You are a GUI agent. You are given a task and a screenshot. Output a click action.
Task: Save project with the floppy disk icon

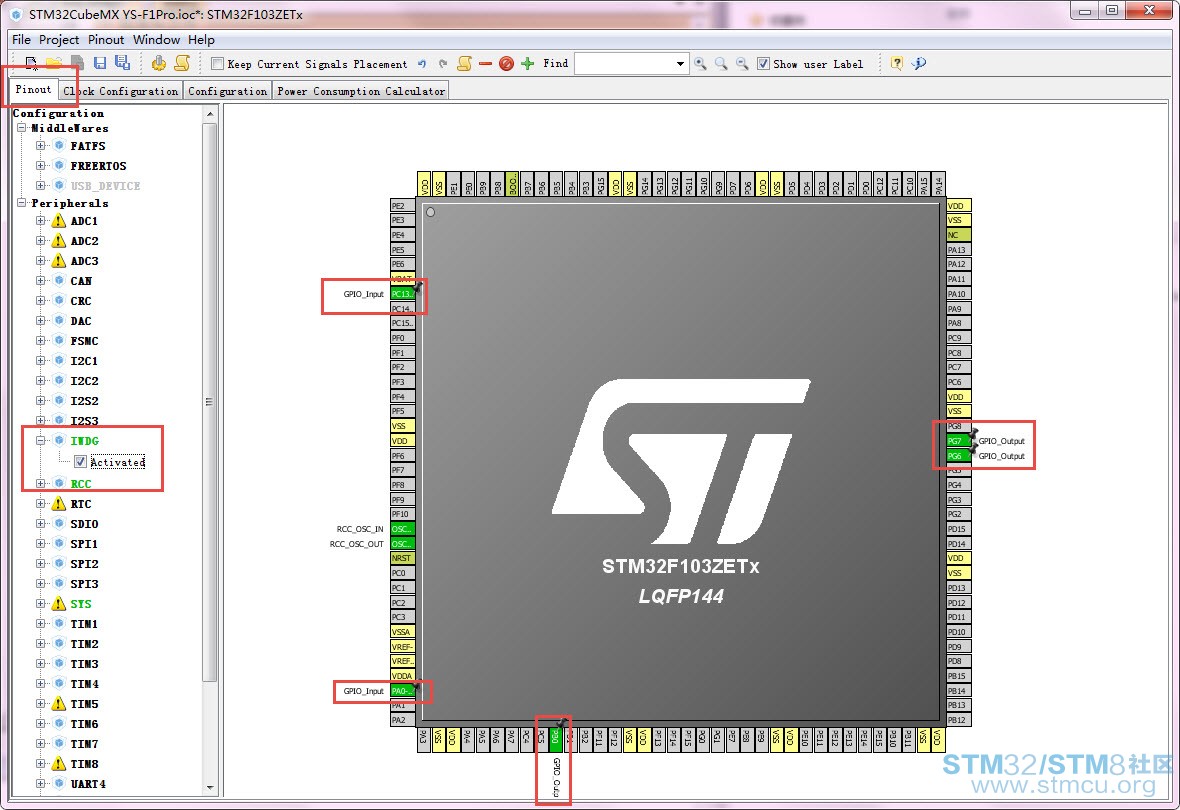pos(100,63)
